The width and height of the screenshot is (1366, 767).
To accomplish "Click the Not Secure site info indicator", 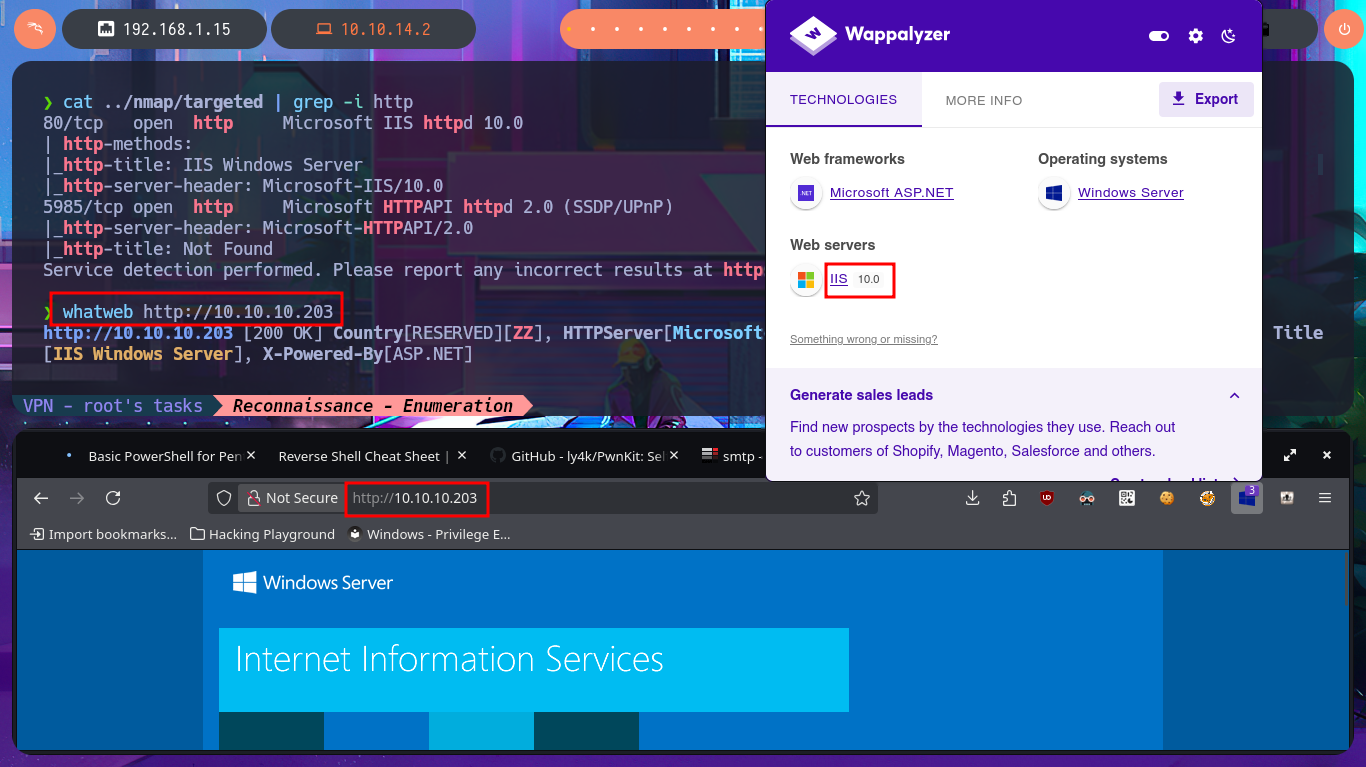I will tap(291, 498).
